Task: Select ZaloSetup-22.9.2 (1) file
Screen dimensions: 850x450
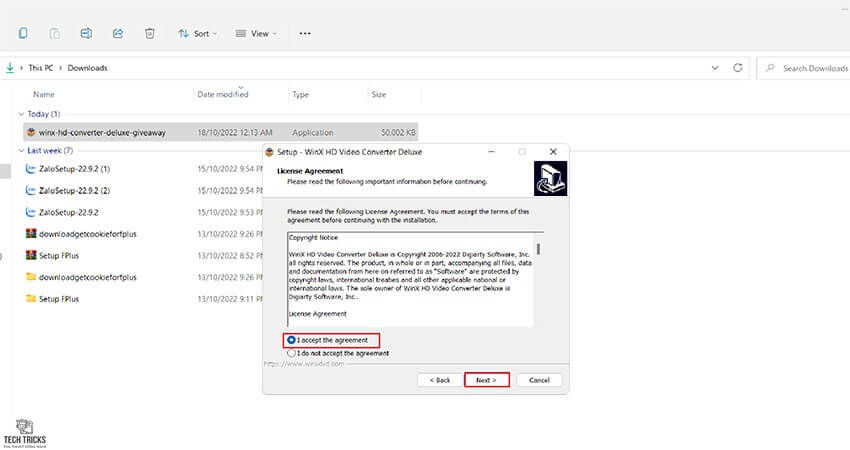Action: click(74, 169)
